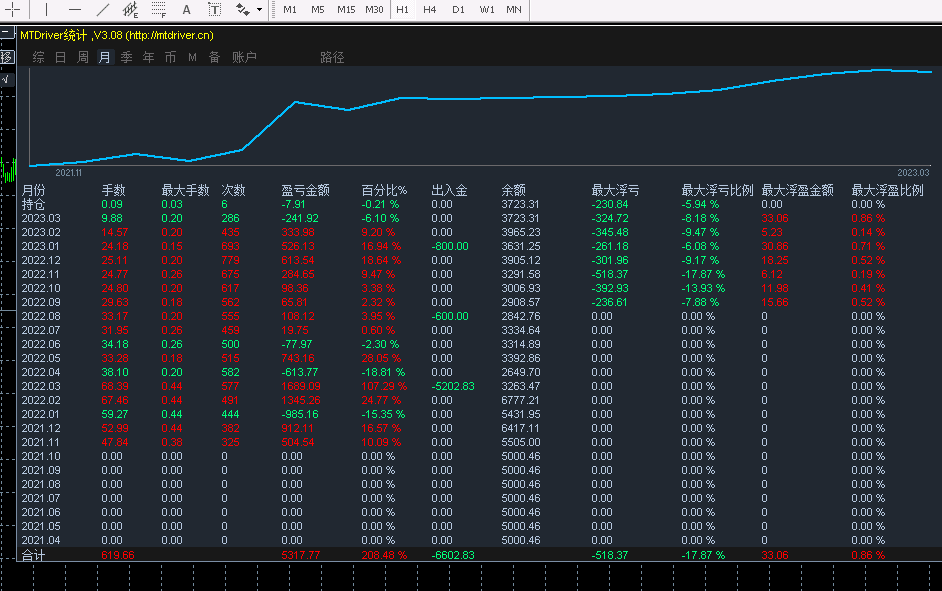Click the 移 move button
Viewport: 942px width, 591px height.
pyautogui.click(x=7, y=57)
